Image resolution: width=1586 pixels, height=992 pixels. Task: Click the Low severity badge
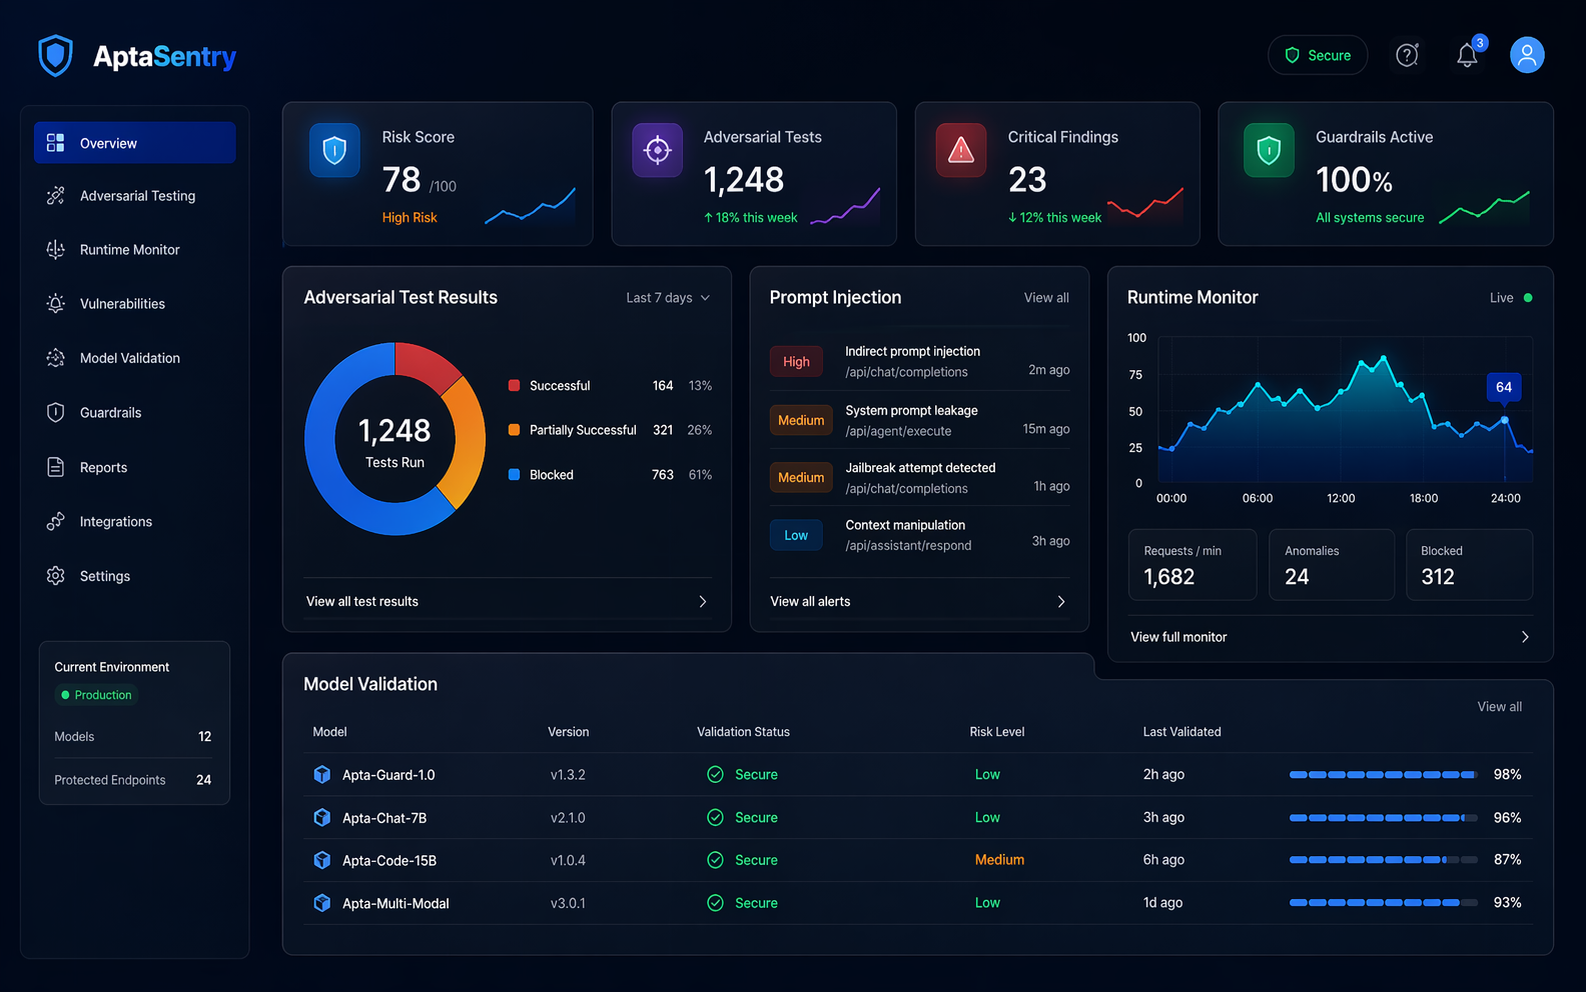point(796,536)
